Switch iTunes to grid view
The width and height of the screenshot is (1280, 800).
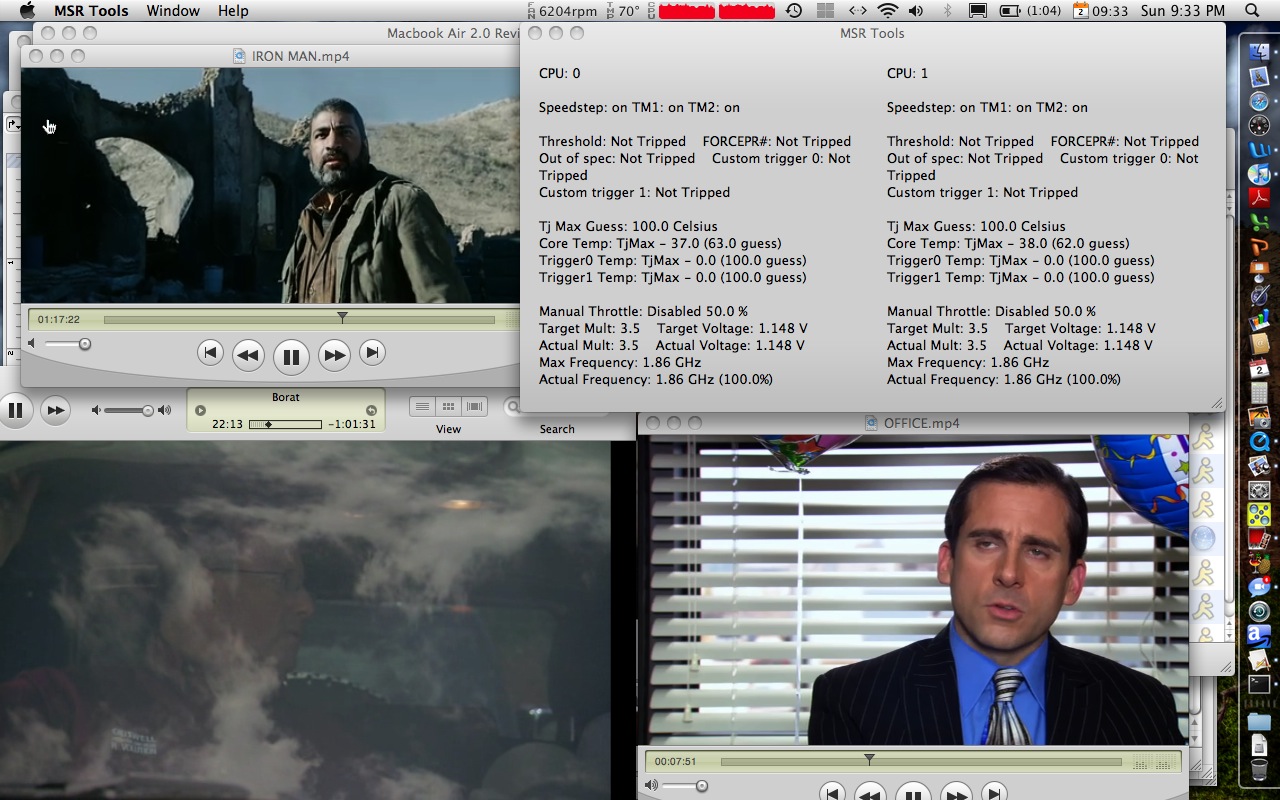448,406
